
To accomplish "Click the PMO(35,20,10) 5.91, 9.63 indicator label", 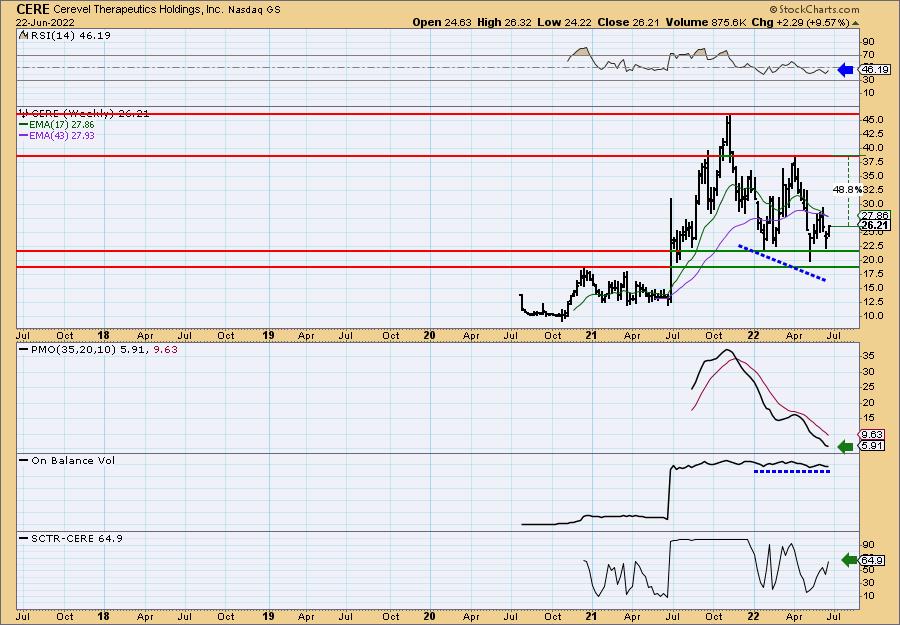I will [104, 349].
